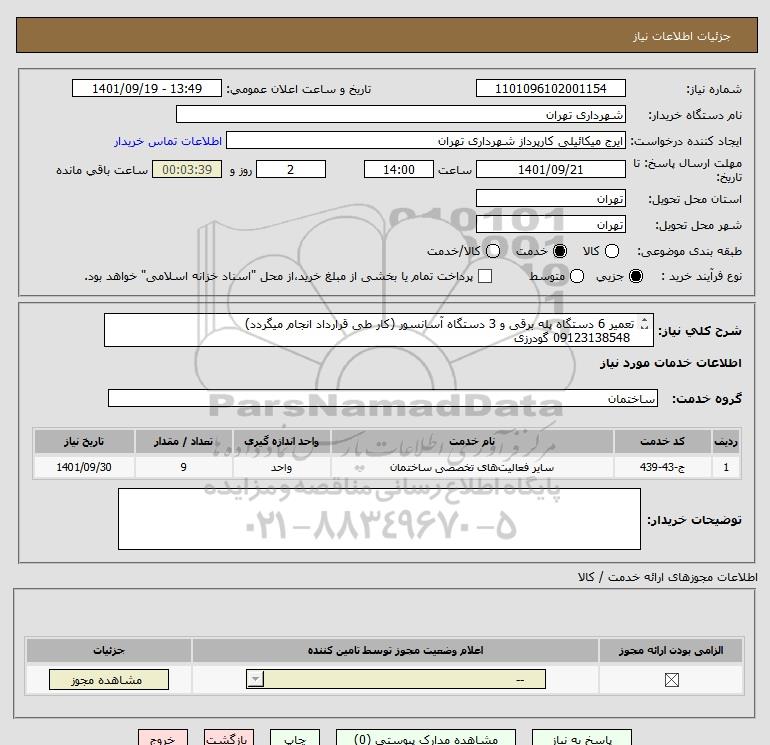Click the توضیحات خریدار text area
The height and width of the screenshot is (745, 770).
pos(379,519)
